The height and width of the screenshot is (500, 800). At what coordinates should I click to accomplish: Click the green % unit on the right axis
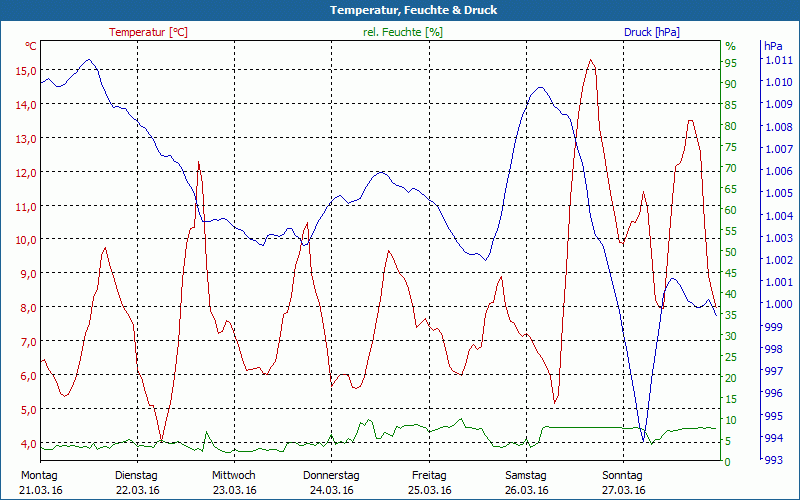(x=730, y=46)
